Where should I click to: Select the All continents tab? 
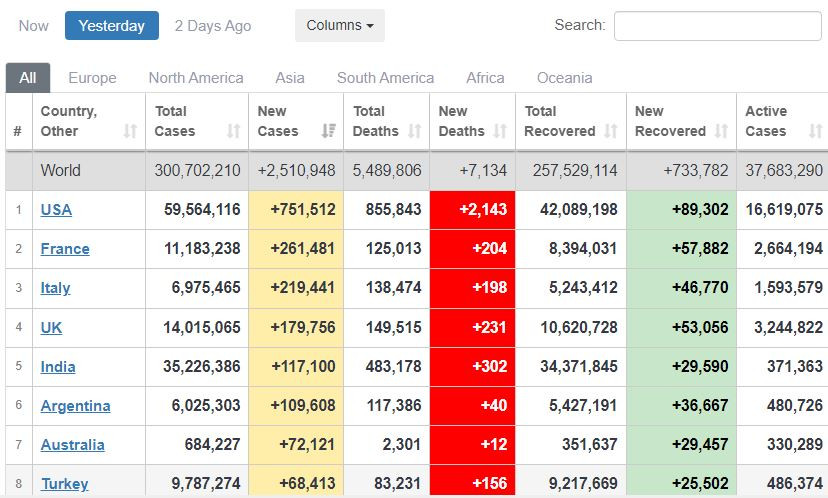tap(28, 78)
